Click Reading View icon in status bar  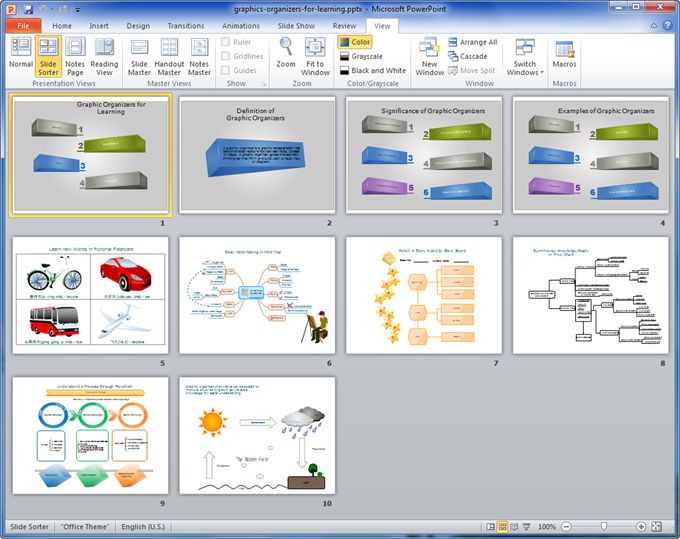(x=514, y=526)
